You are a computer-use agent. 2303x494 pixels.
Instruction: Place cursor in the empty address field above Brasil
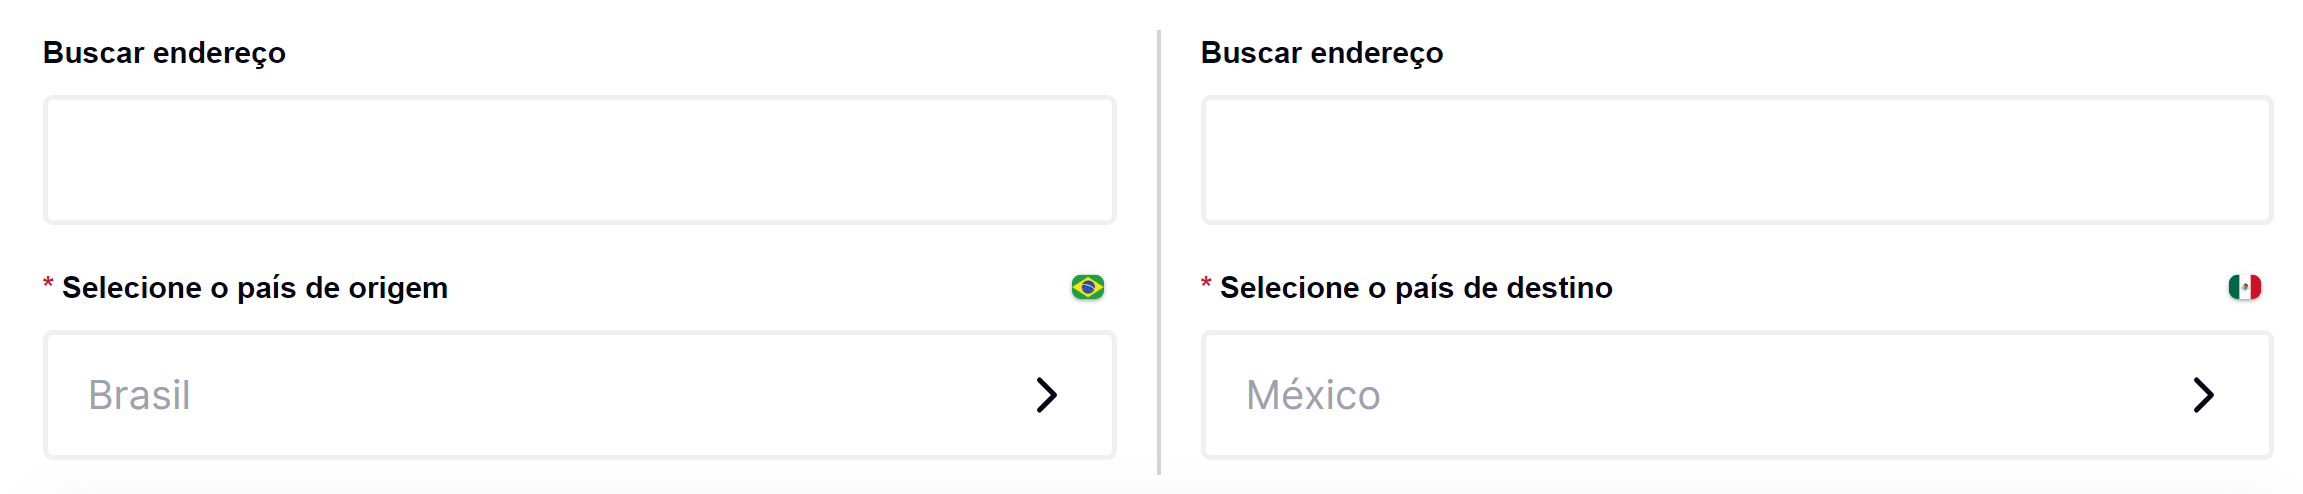point(580,160)
